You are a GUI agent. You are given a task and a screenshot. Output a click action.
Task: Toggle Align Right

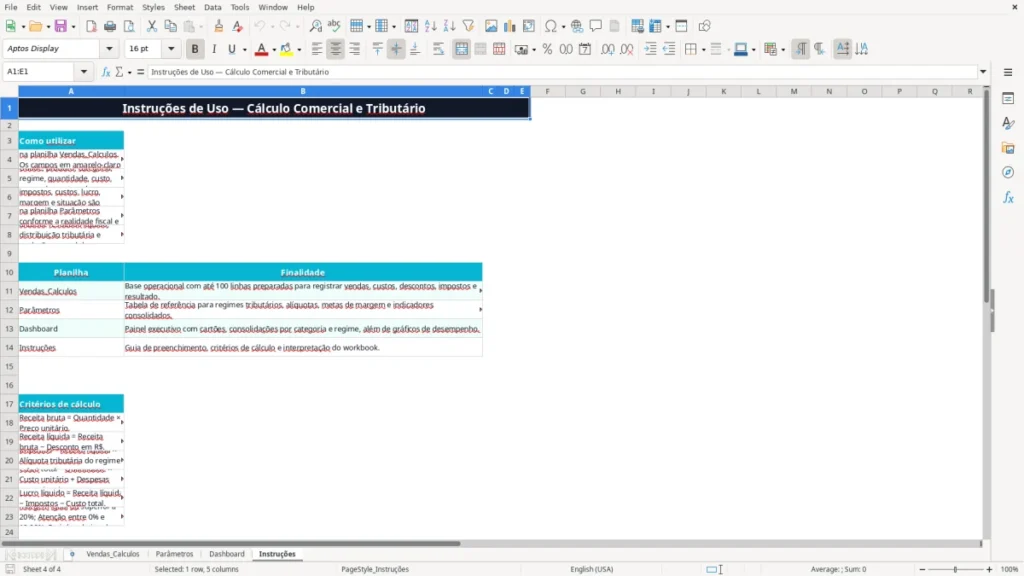tap(355, 49)
